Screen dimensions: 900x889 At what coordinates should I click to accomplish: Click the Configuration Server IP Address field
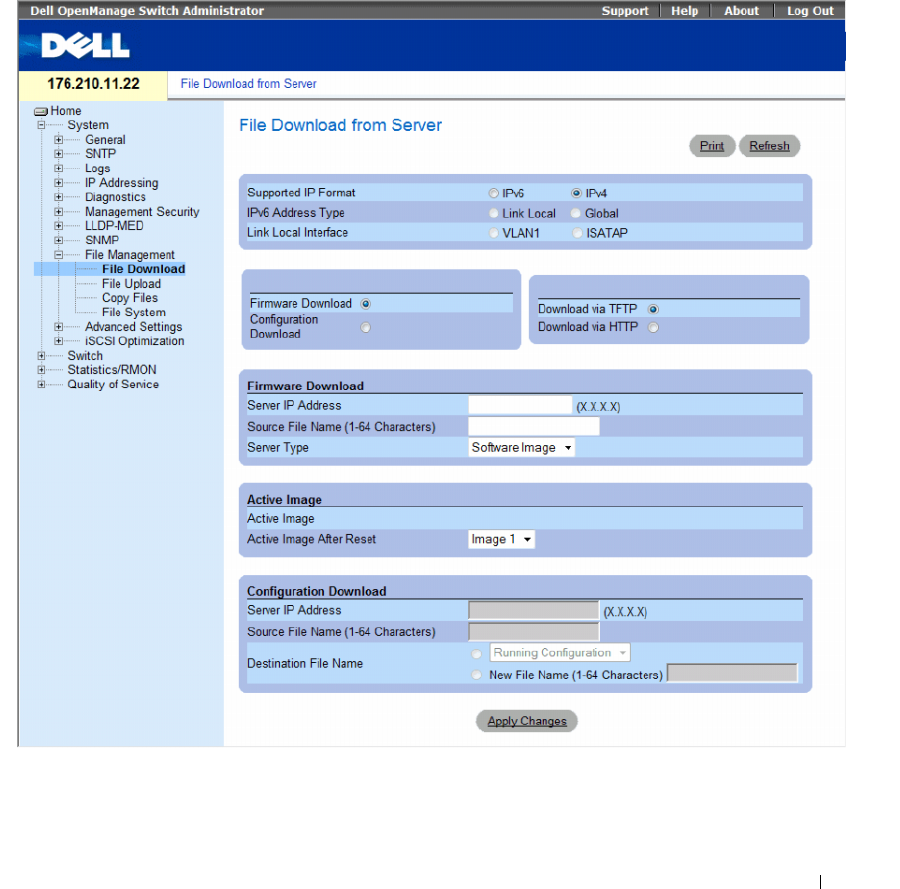coord(534,610)
